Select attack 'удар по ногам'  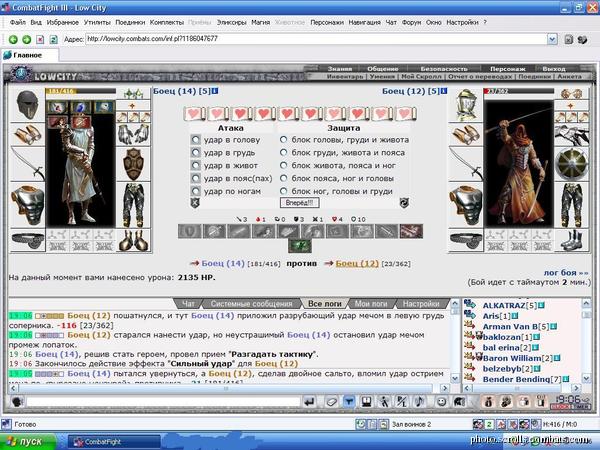point(196,191)
